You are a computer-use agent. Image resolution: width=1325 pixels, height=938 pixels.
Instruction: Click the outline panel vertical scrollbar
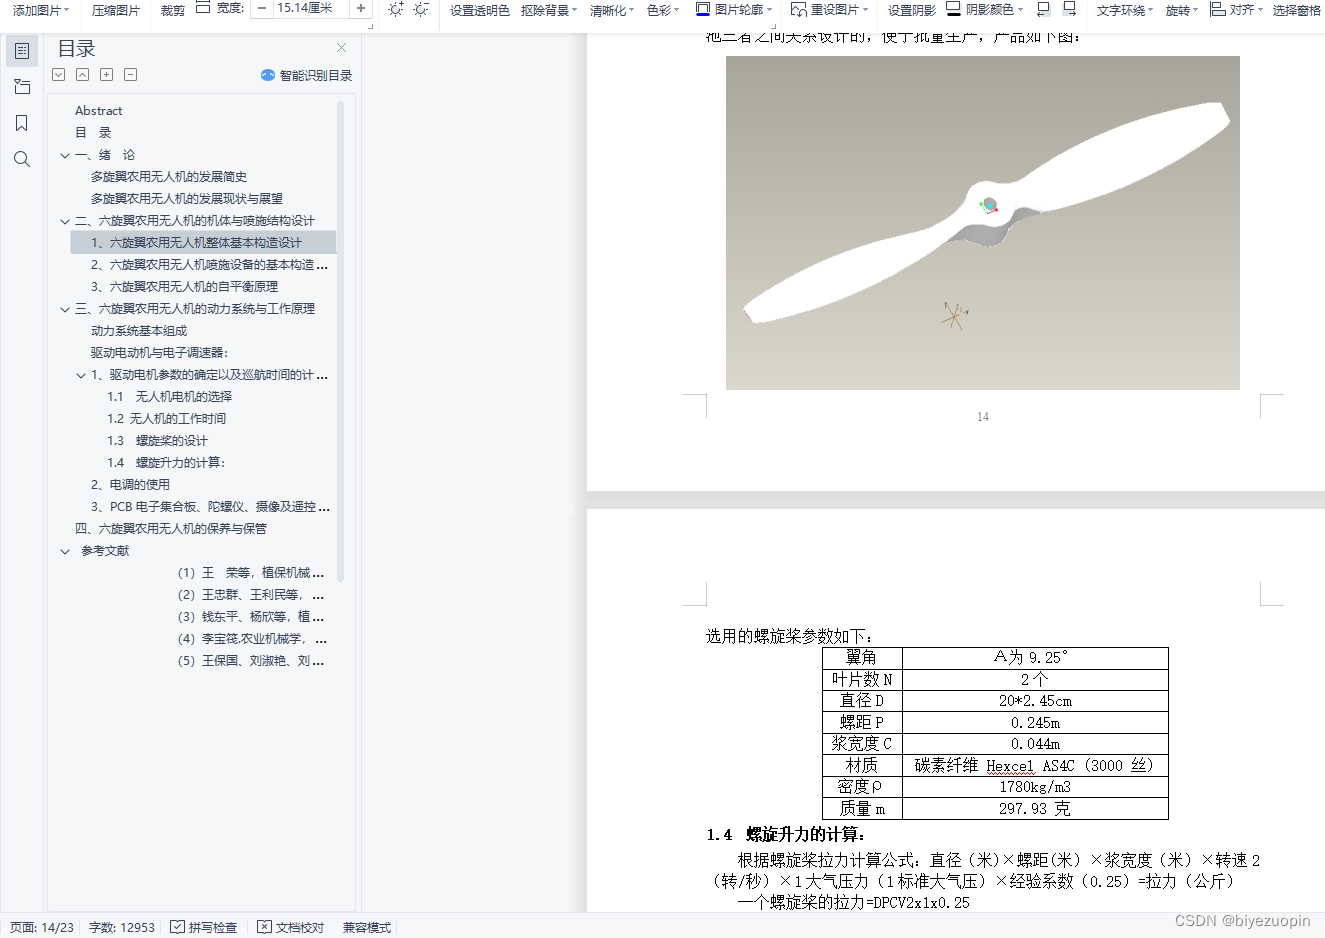coord(341,340)
